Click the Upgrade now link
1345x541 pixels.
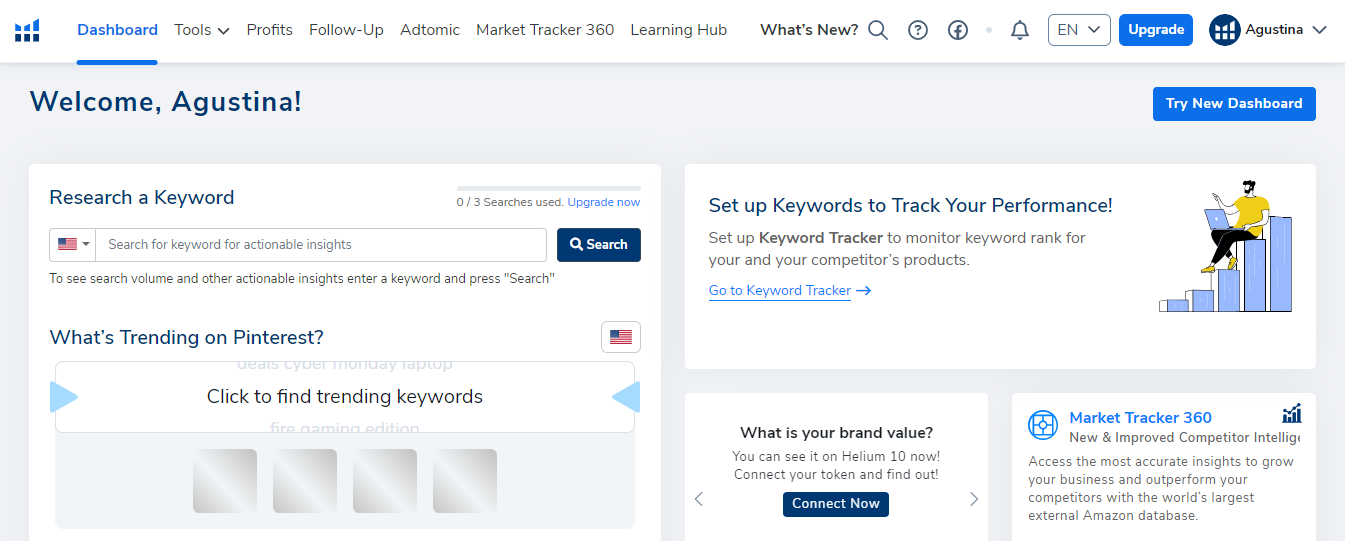tap(604, 202)
